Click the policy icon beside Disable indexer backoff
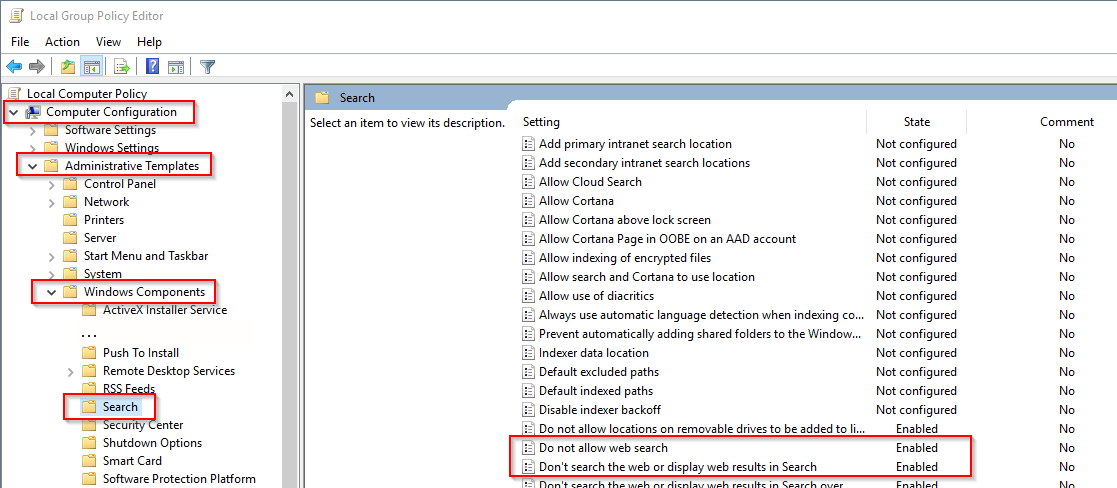Screen dimensions: 1117x488 coord(529,410)
